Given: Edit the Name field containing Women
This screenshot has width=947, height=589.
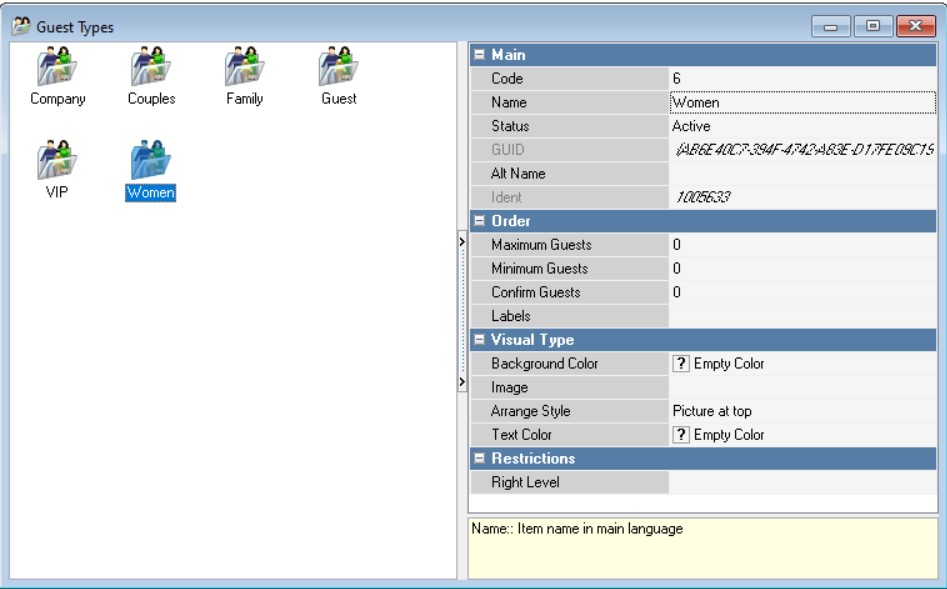Looking at the screenshot, I should (x=802, y=102).
